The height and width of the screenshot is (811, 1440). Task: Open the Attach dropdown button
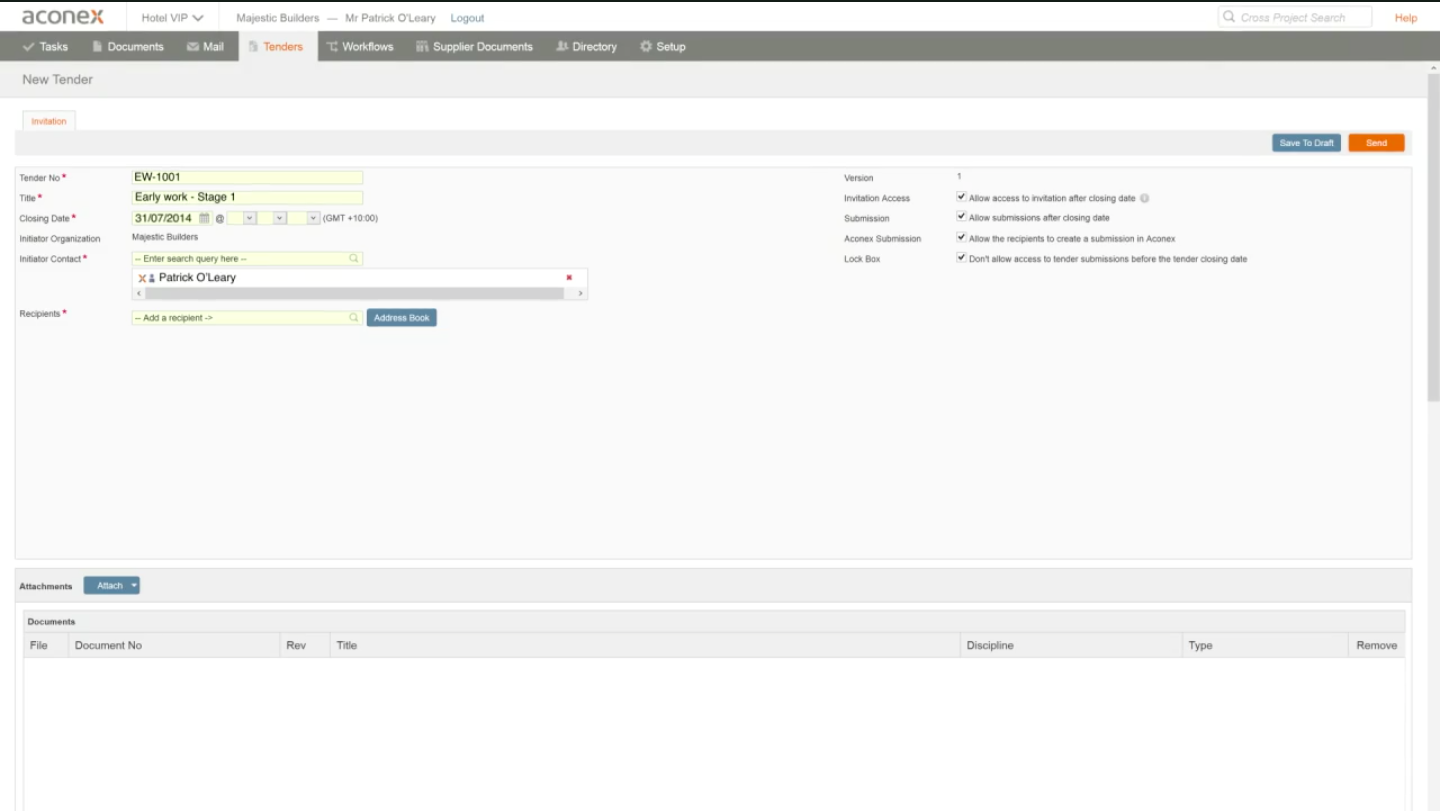coord(111,585)
